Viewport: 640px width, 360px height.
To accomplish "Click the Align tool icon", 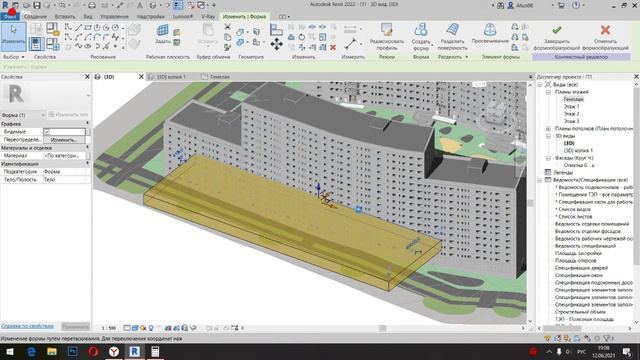I will pos(276,29).
